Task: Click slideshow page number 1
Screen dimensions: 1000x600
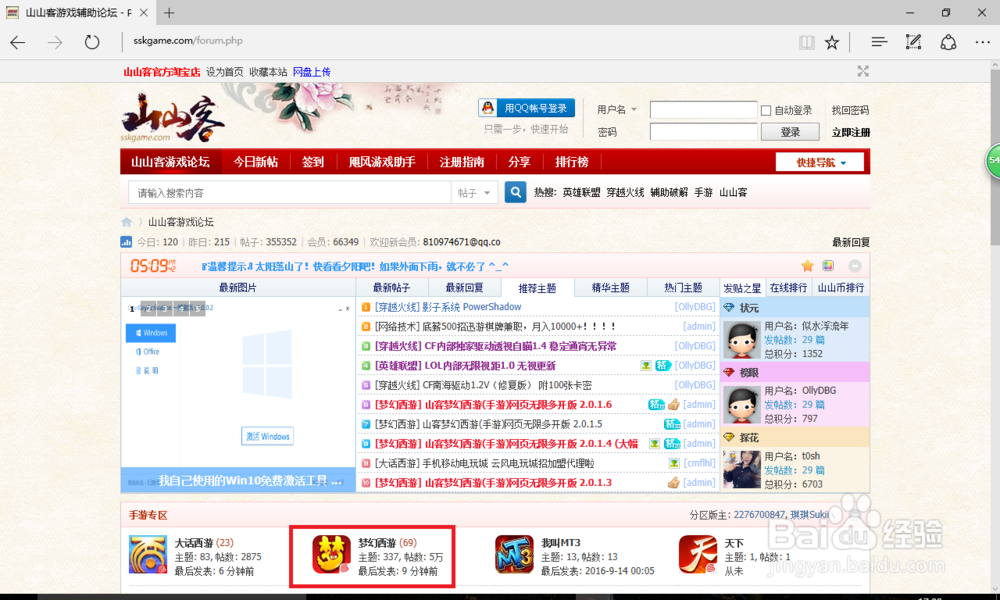Action: click(x=132, y=309)
